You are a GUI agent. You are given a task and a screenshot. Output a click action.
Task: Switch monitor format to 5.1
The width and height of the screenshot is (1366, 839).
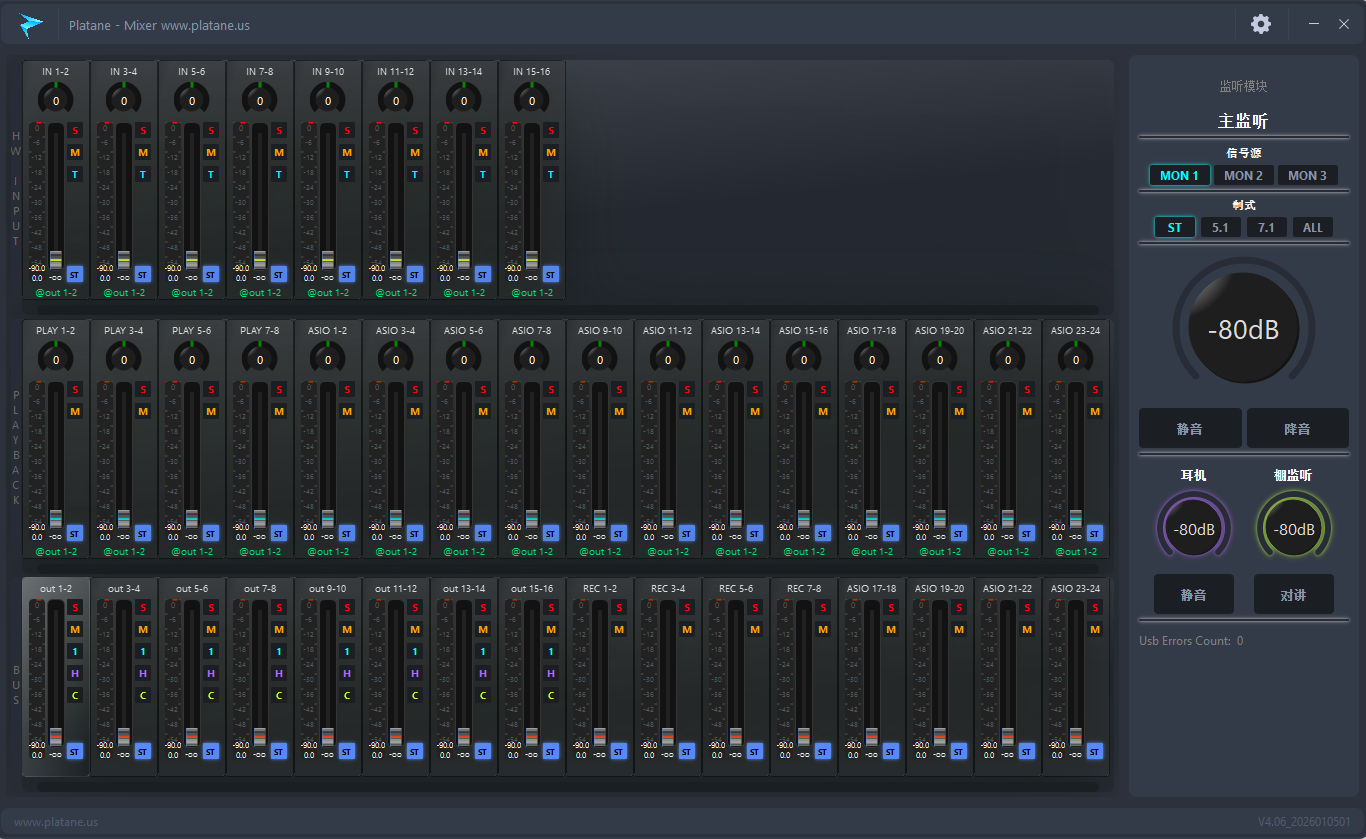point(1220,227)
